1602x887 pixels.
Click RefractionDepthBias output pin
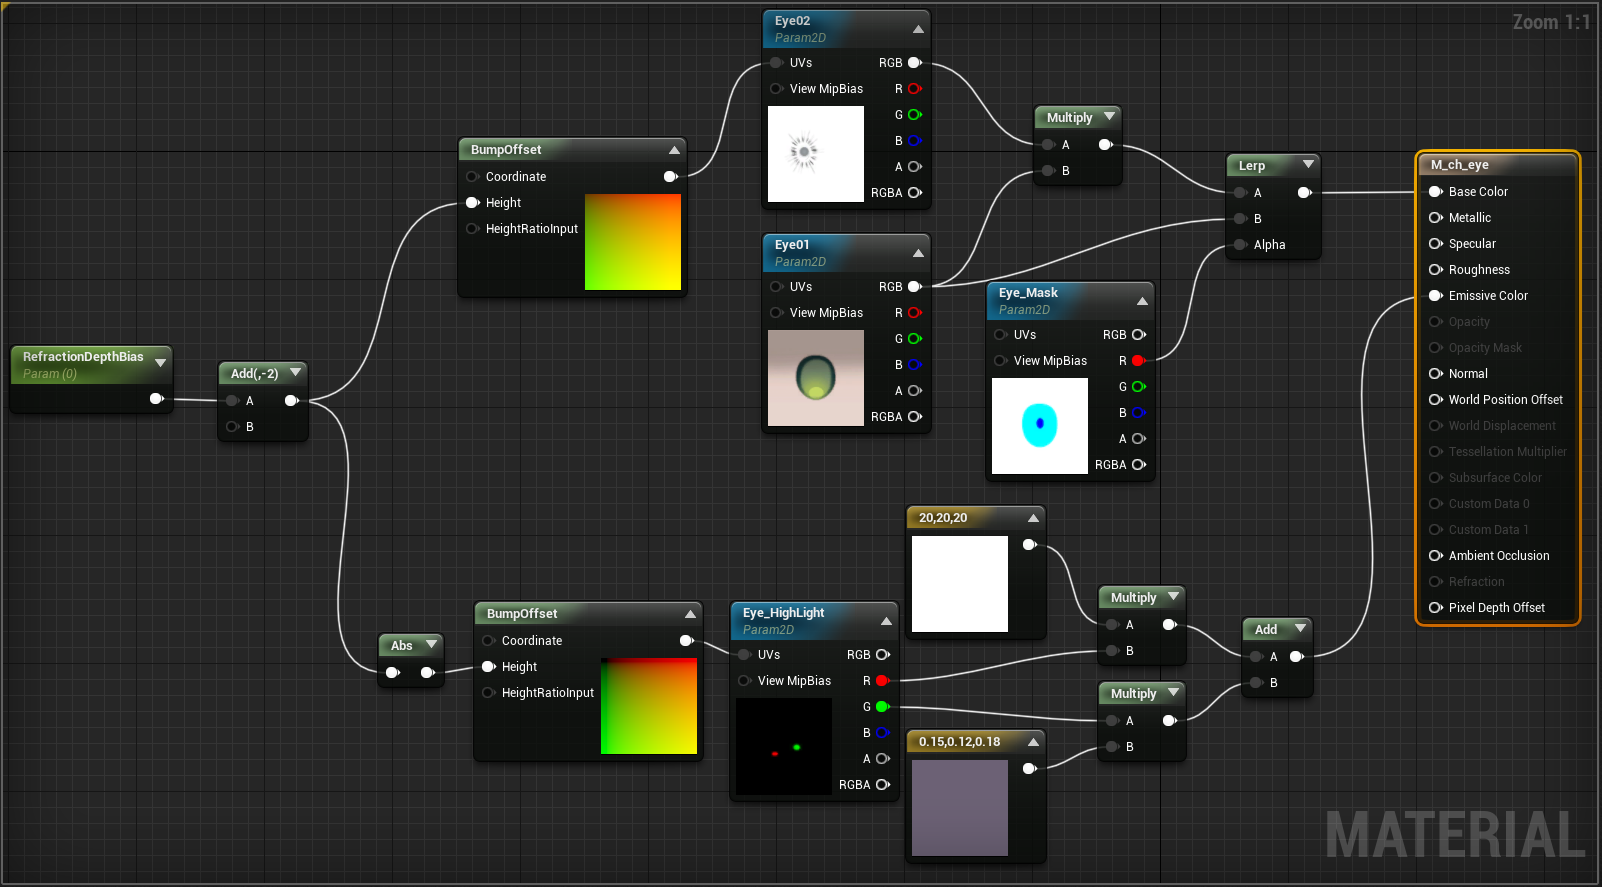point(156,399)
